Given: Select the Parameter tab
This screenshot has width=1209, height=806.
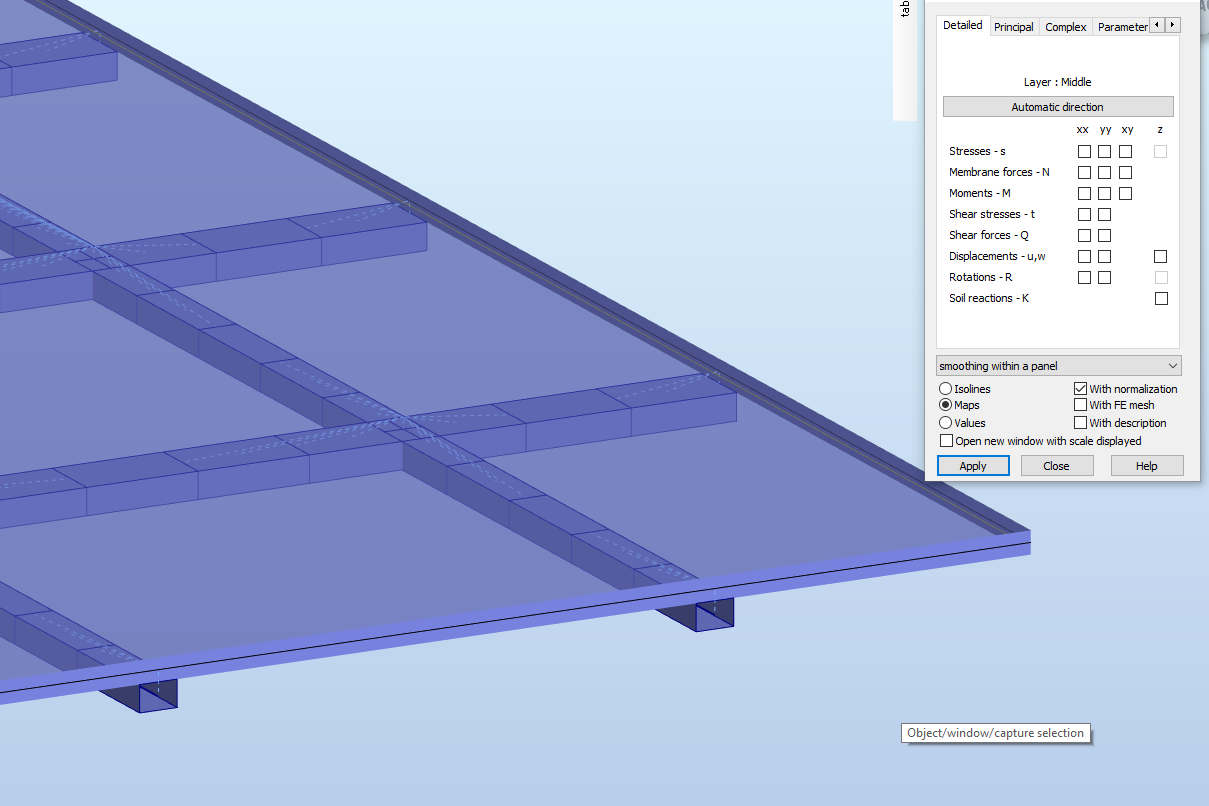Looking at the screenshot, I should tap(1122, 27).
